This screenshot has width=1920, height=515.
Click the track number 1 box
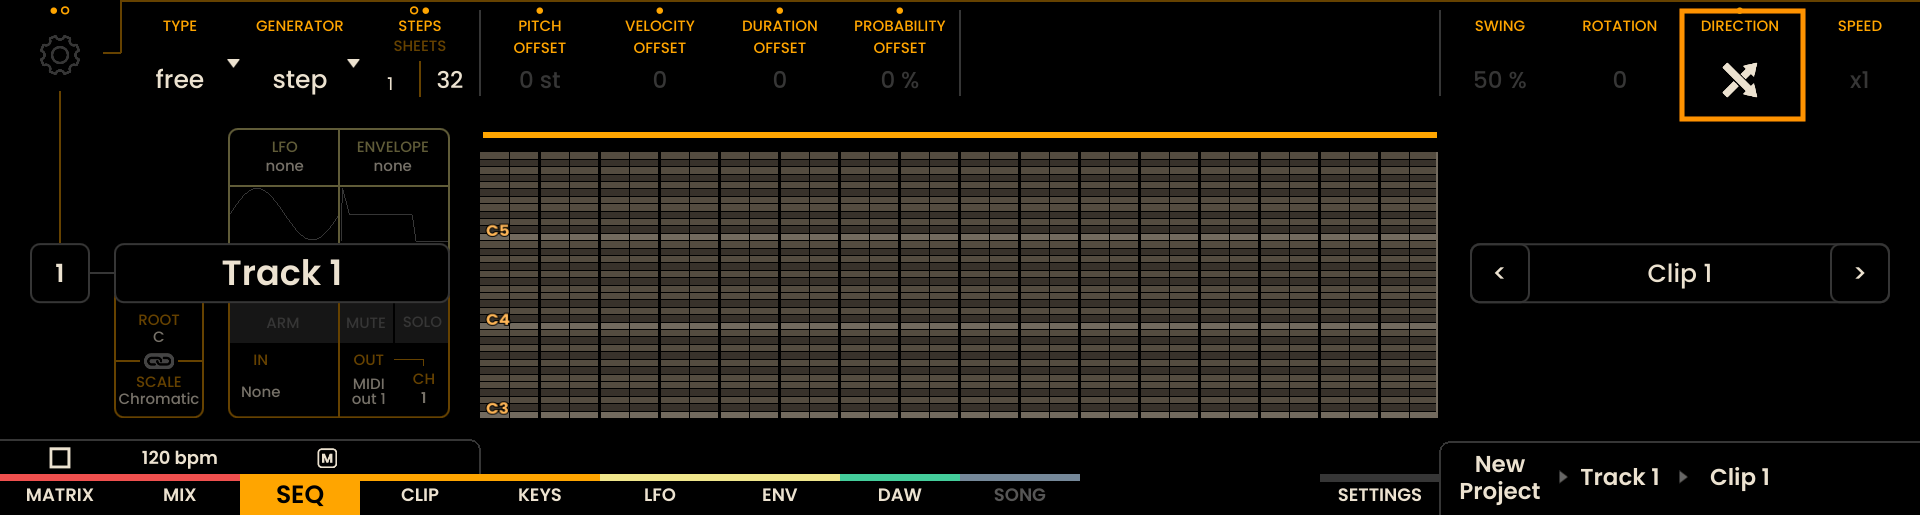pyautogui.click(x=60, y=273)
